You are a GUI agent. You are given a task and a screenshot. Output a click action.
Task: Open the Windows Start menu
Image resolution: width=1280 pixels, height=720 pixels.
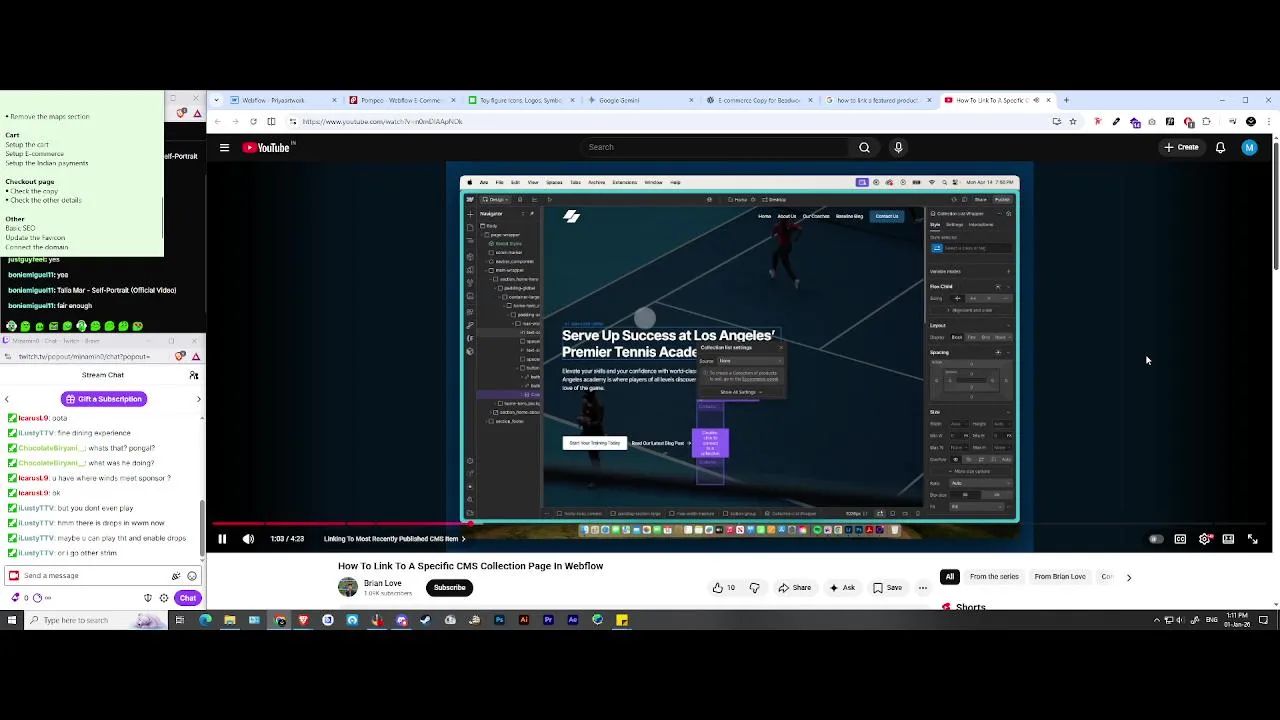click(x=11, y=620)
